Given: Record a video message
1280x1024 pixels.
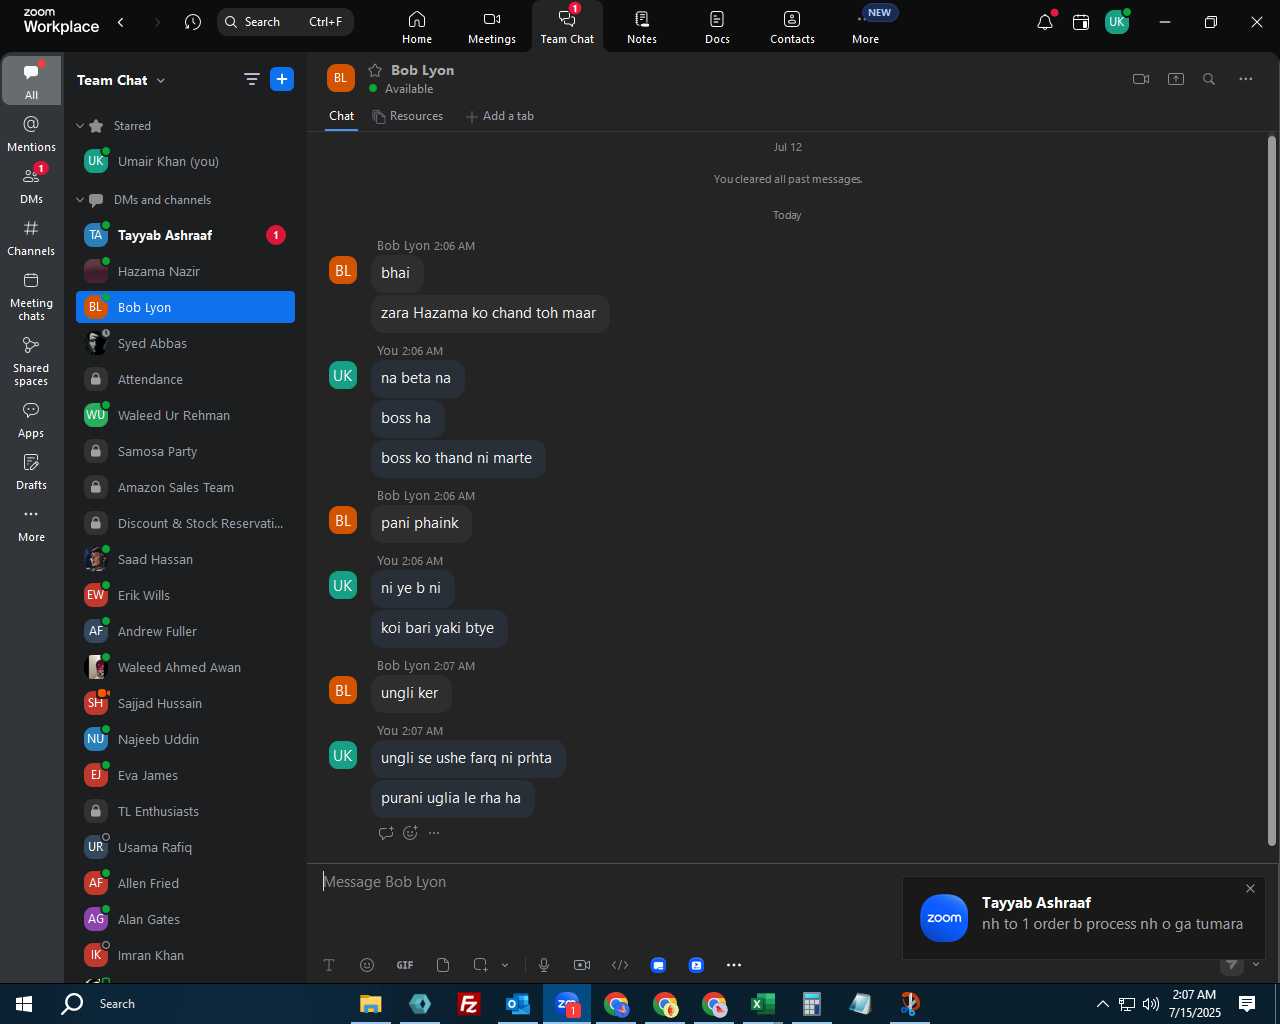Looking at the screenshot, I should 582,965.
